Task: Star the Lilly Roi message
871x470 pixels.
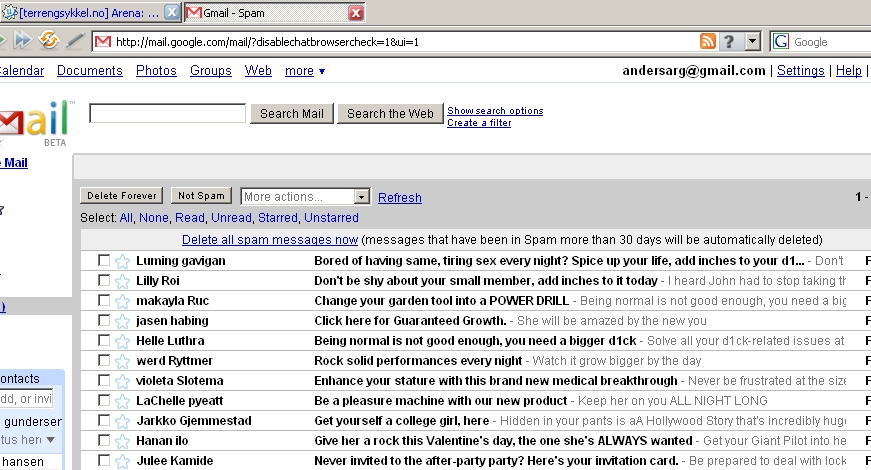Action: click(122, 281)
